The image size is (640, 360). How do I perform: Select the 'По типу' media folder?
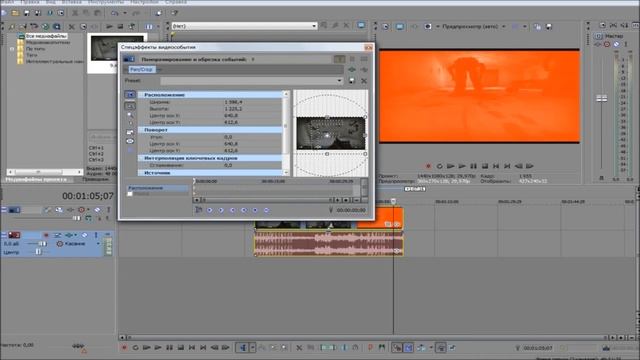[x=36, y=49]
